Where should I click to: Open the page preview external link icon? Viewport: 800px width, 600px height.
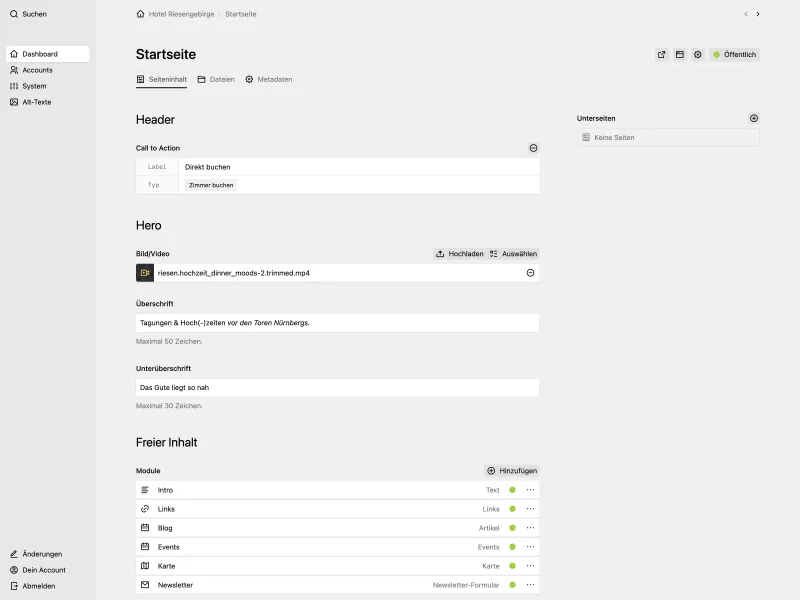[661, 54]
